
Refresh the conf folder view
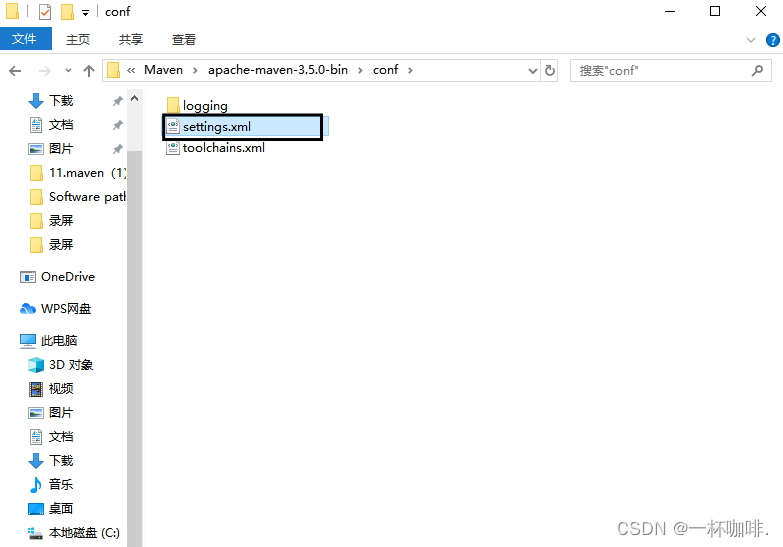pos(550,70)
